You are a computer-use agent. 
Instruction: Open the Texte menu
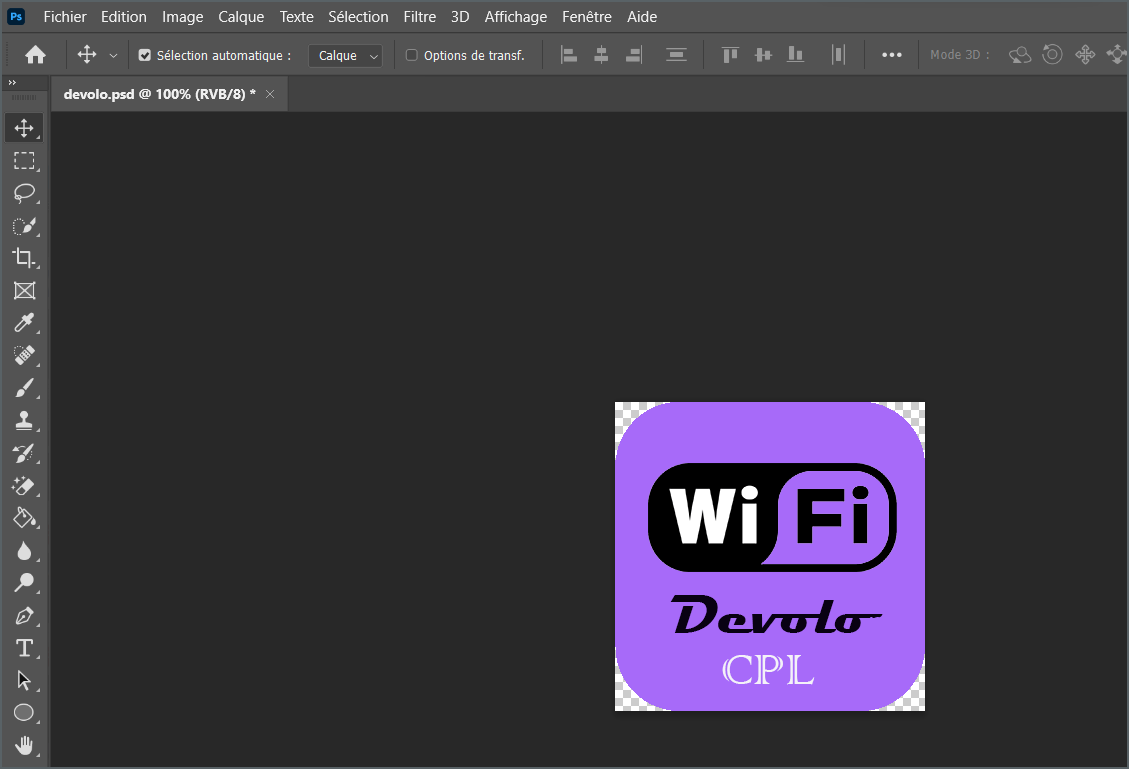(x=297, y=17)
